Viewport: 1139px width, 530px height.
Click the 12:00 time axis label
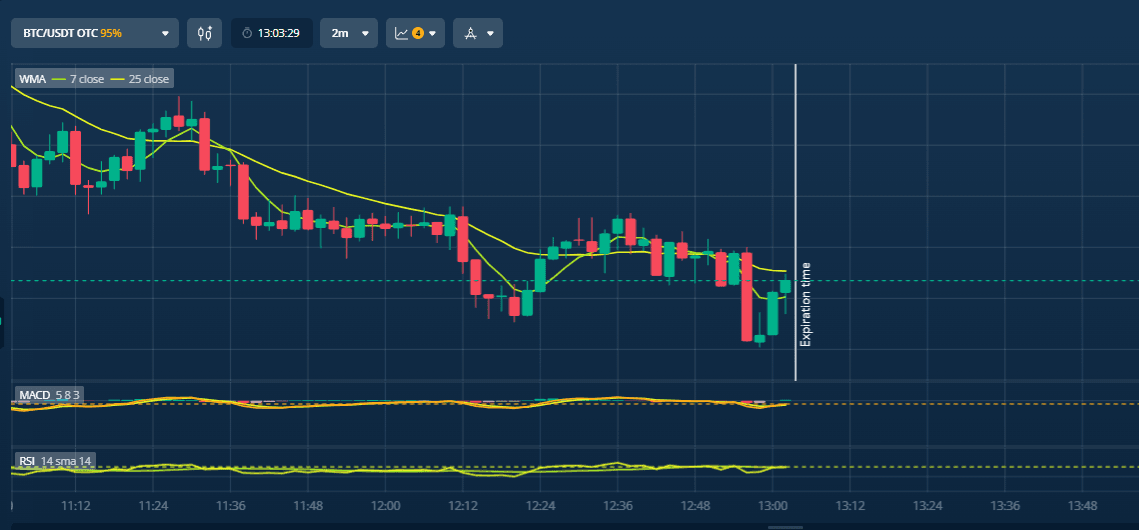pyautogui.click(x=385, y=505)
